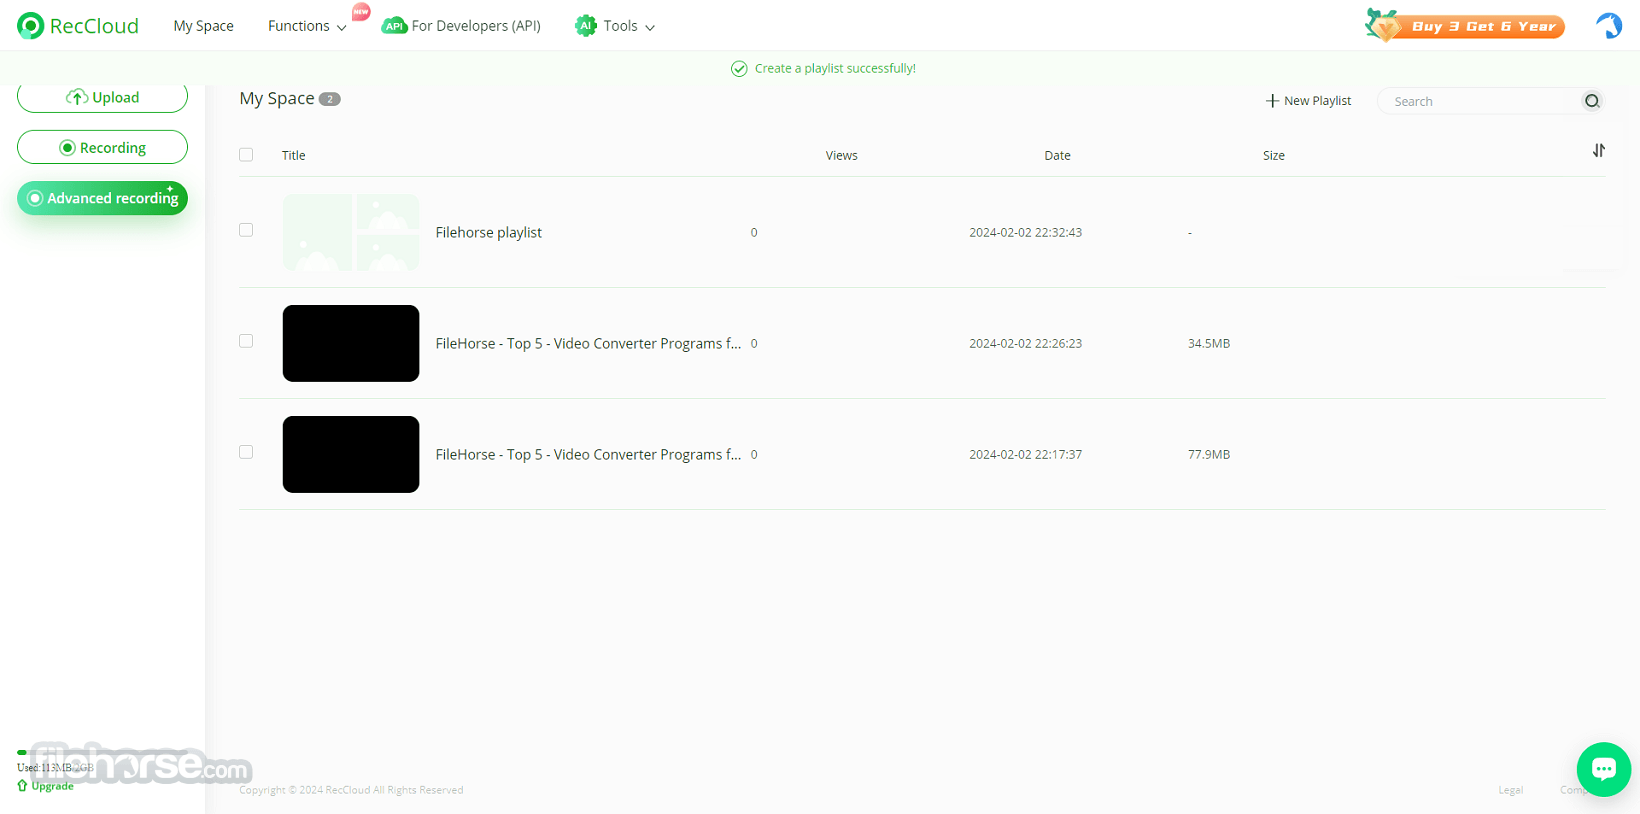
Task: Click the playlist created success message
Action: click(x=824, y=68)
